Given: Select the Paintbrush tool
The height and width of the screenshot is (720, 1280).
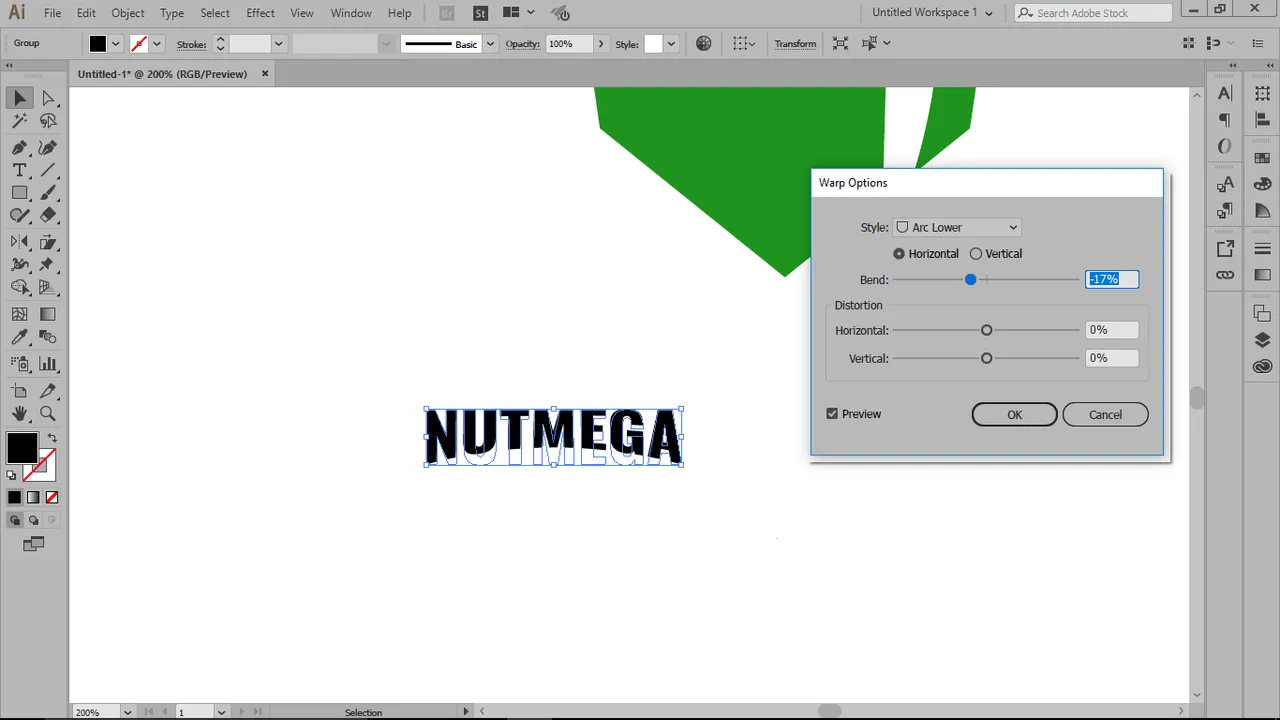Looking at the screenshot, I should 48,193.
